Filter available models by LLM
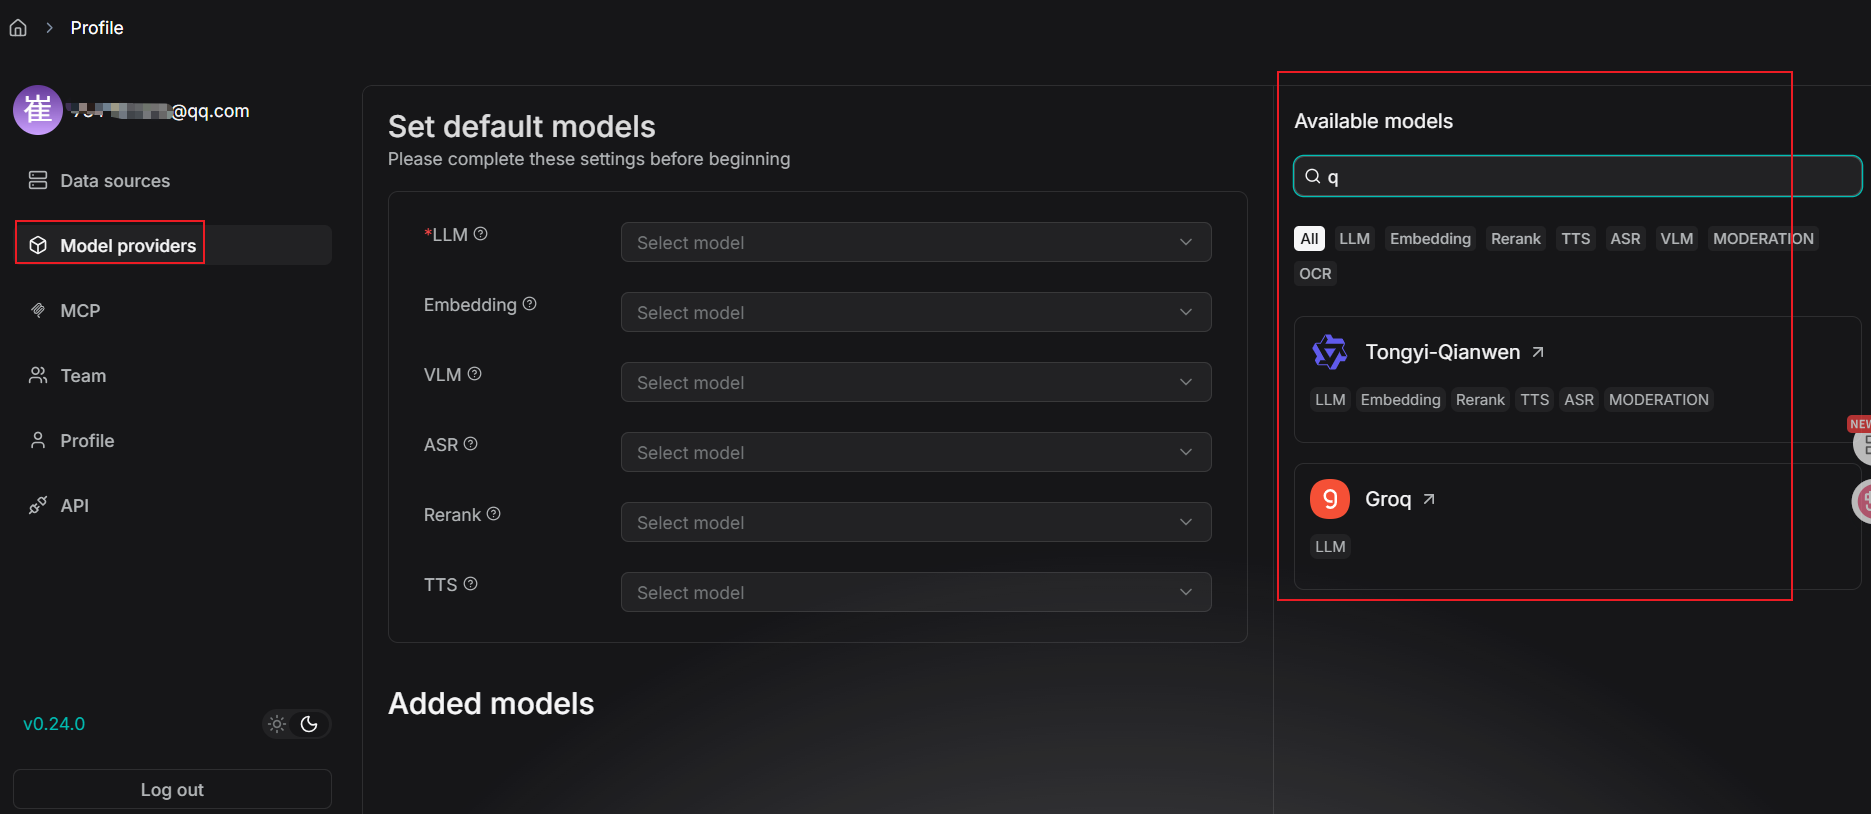The width and height of the screenshot is (1871, 814). [1355, 239]
